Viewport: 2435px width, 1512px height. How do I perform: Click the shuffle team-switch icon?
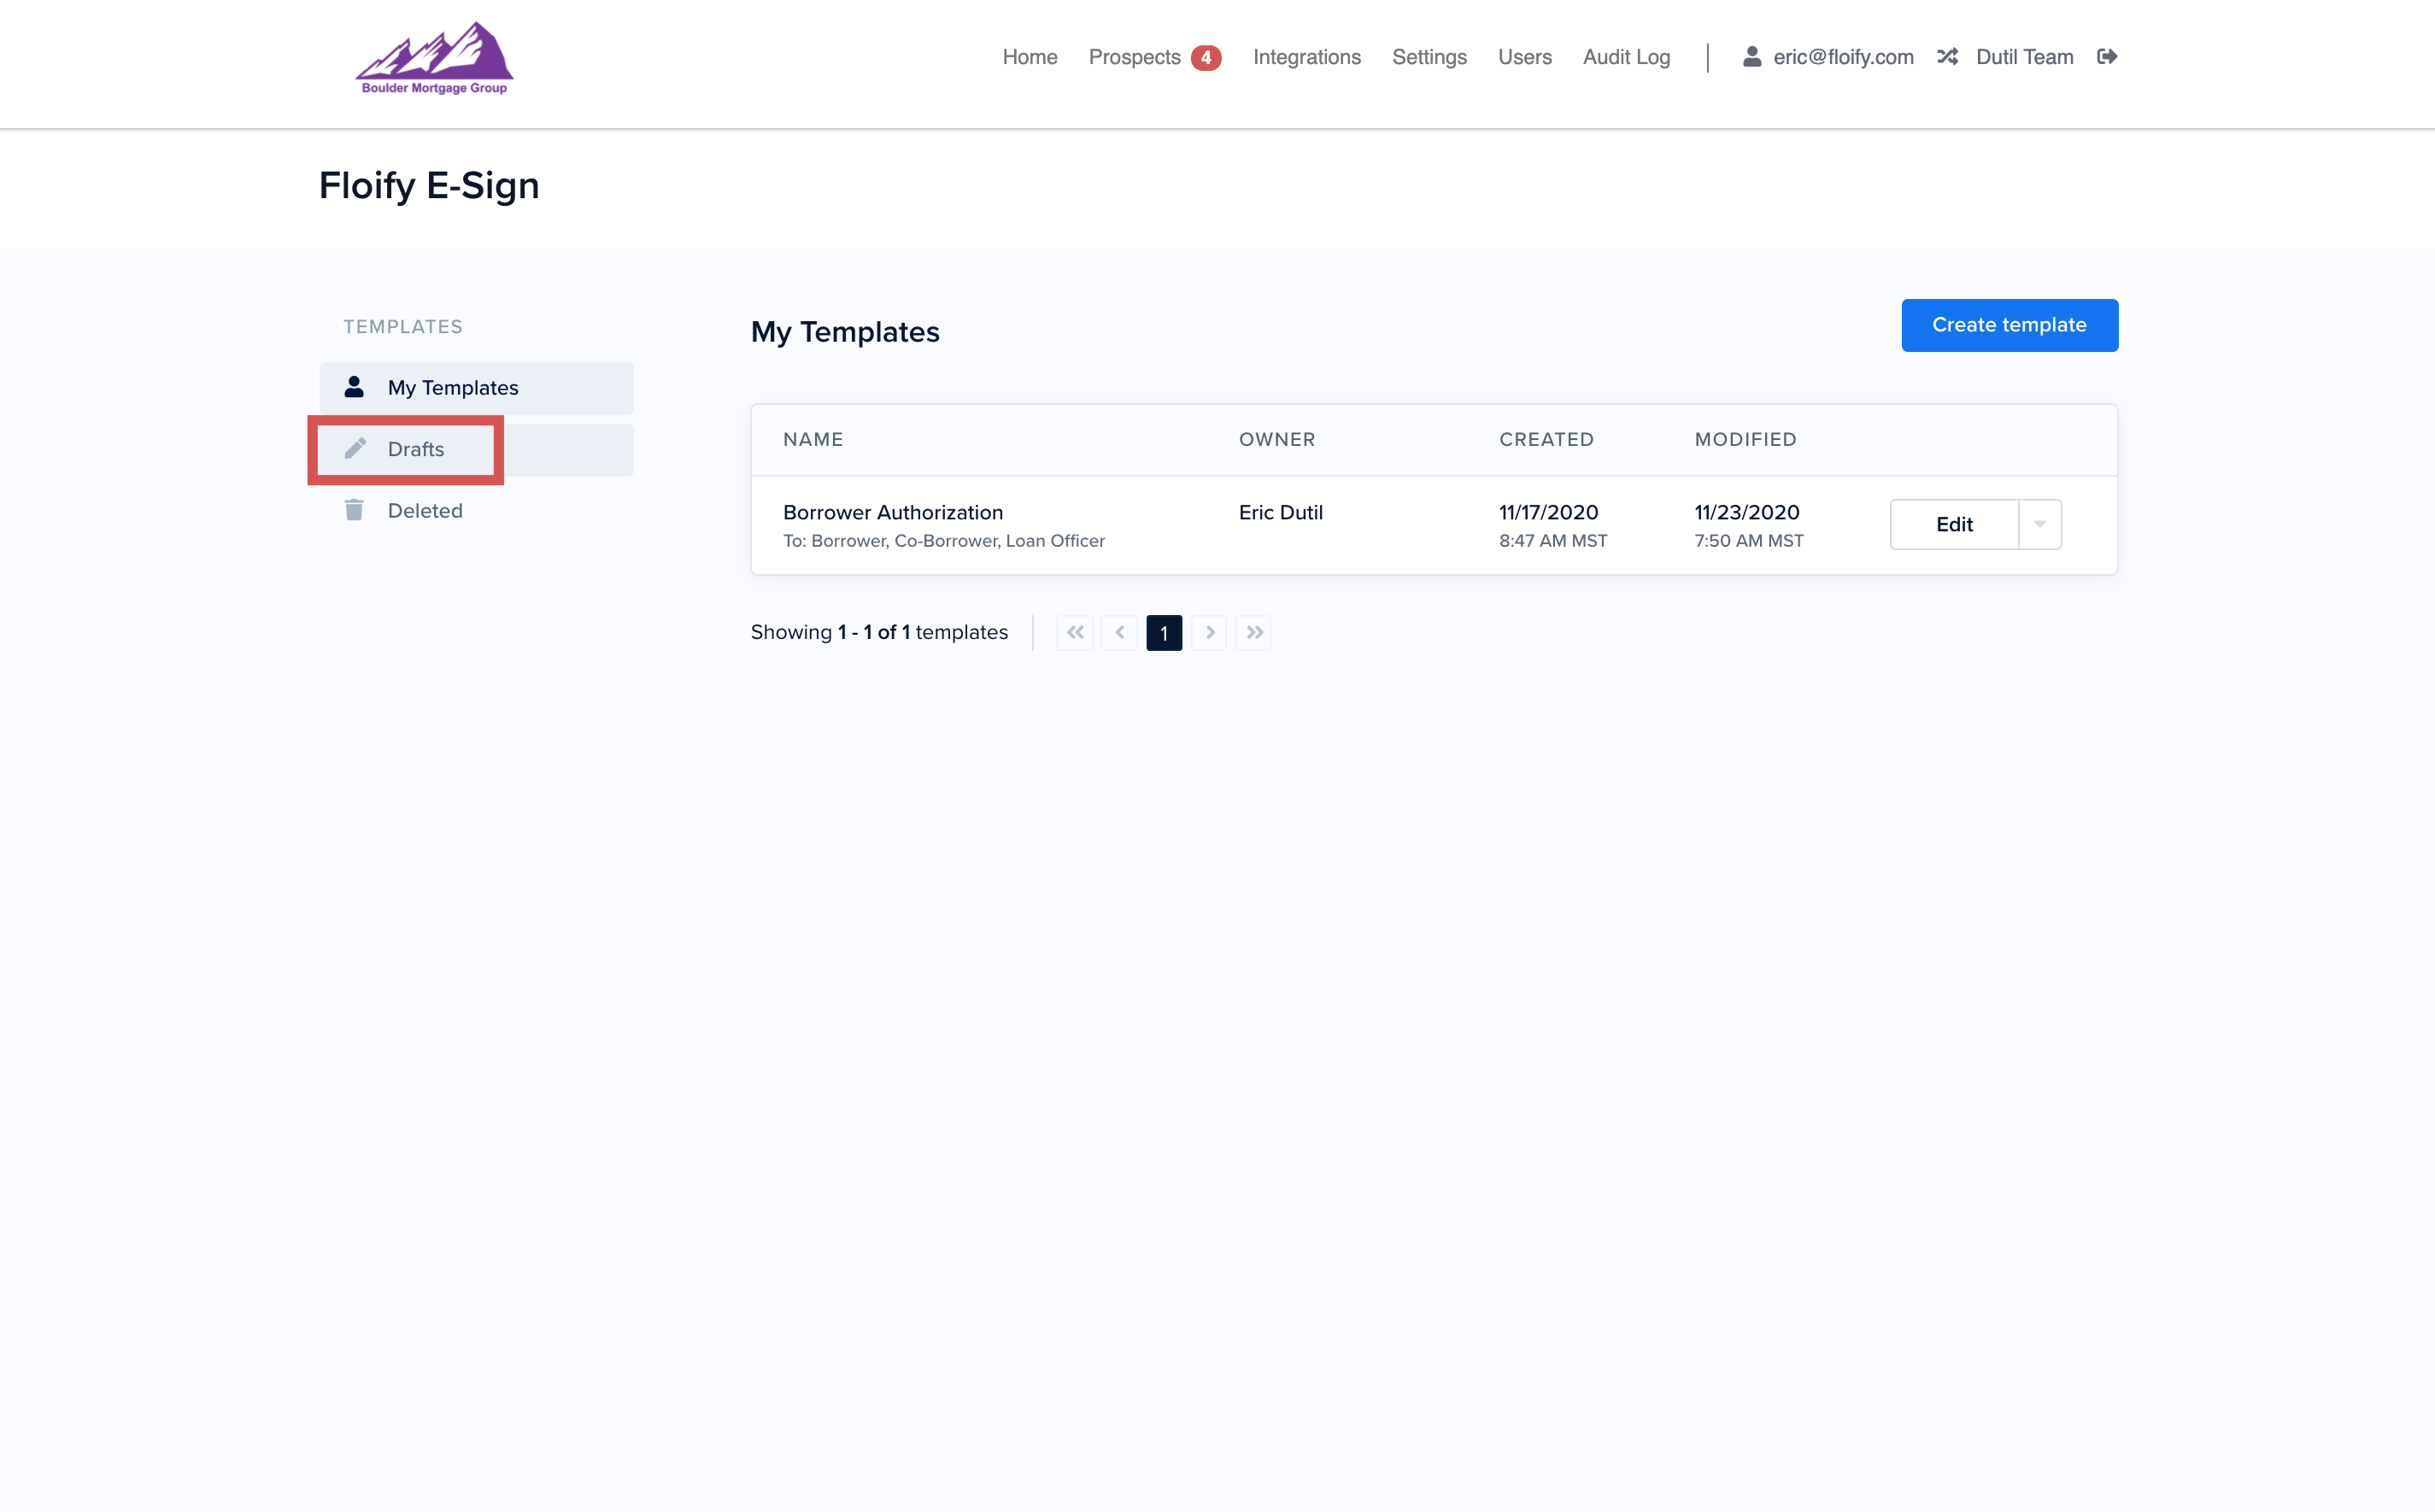1947,57
